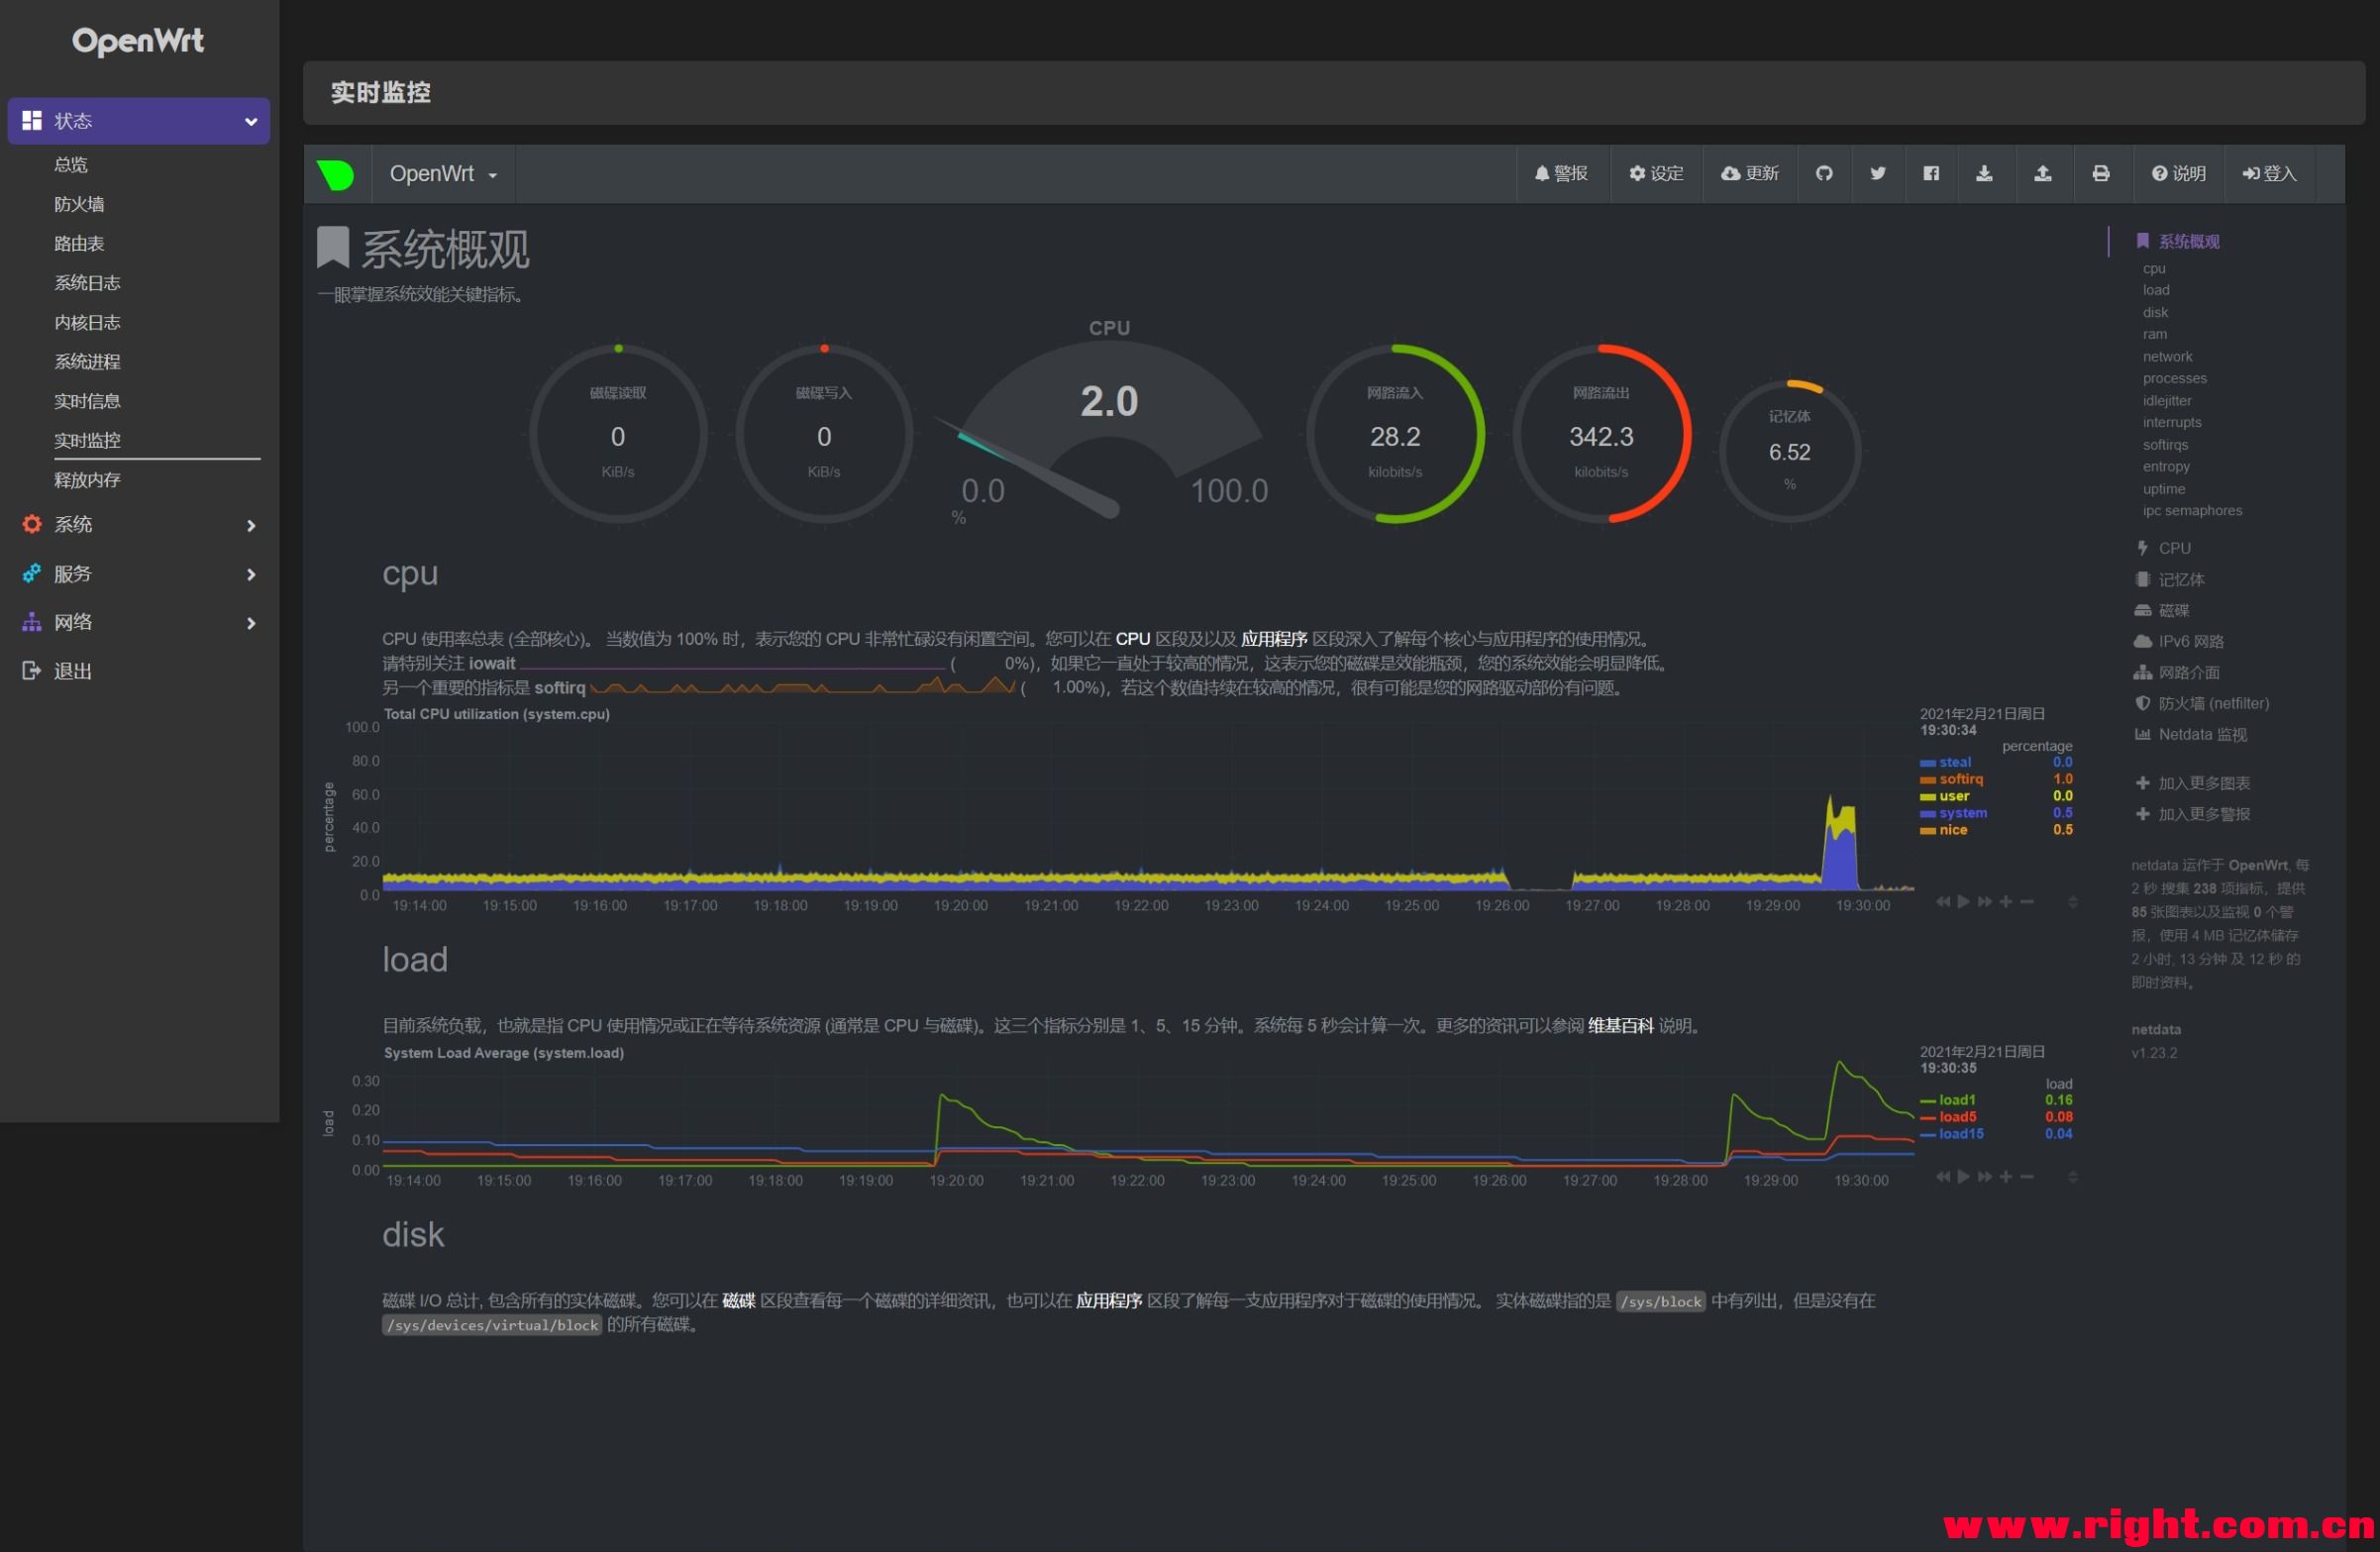The width and height of the screenshot is (2380, 1552).
Task: Click the upload snapshot icon
Action: point(2043,174)
